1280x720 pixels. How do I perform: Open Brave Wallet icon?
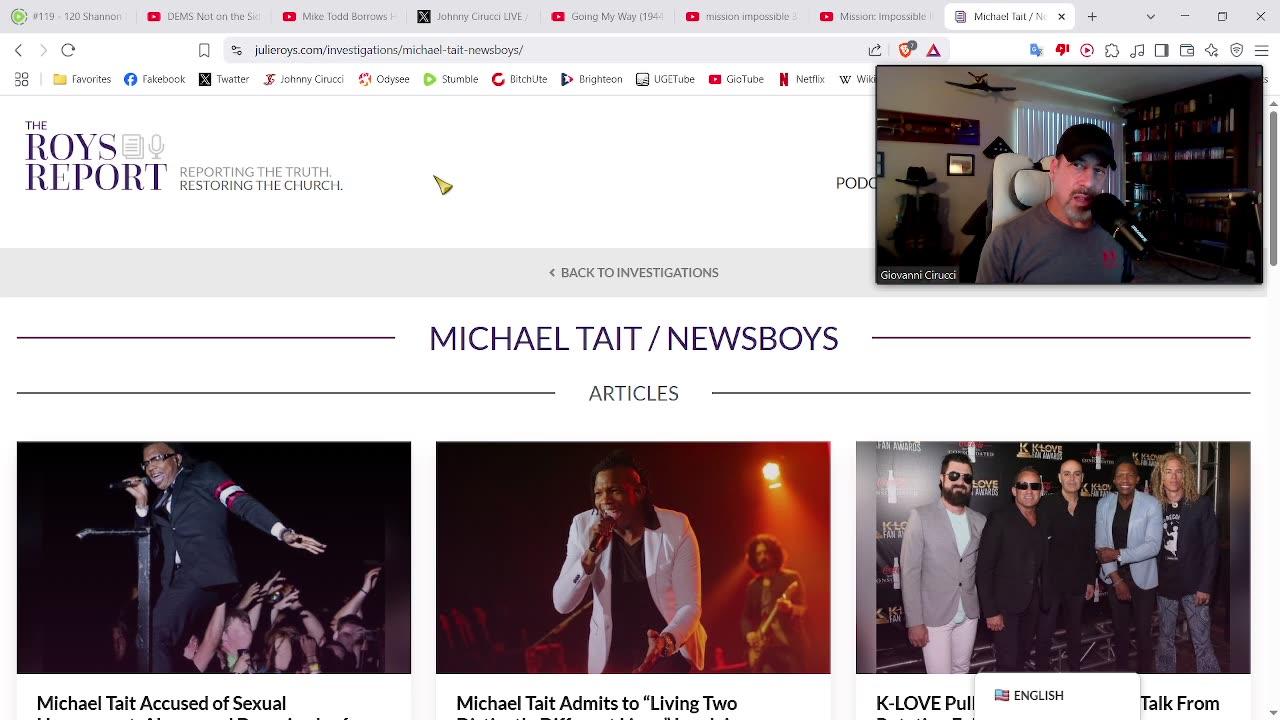1187,50
